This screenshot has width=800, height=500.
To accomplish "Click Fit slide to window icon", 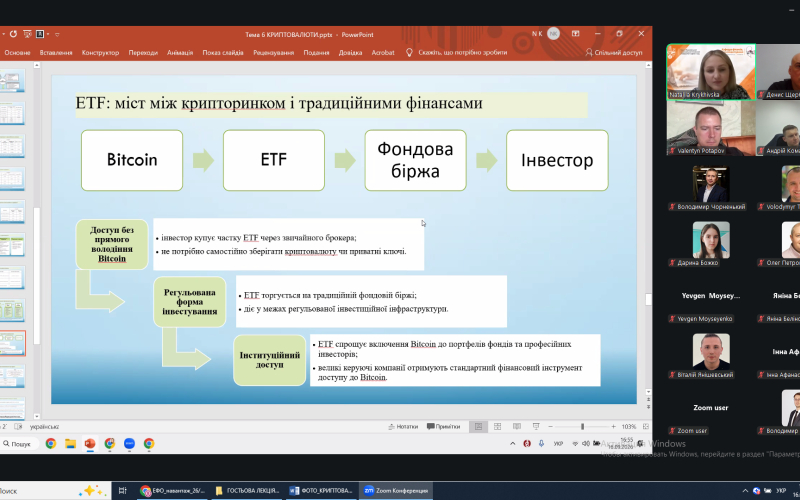I will (x=645, y=427).
